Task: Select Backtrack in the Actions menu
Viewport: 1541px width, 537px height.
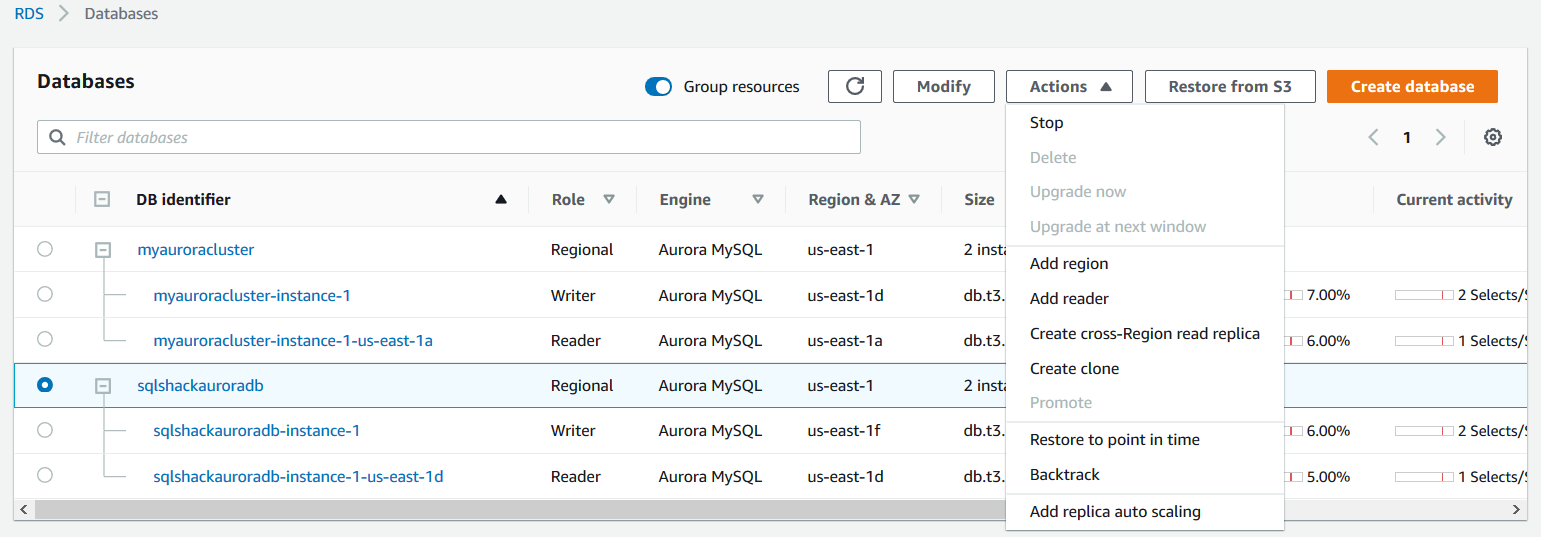Action: [x=1064, y=474]
